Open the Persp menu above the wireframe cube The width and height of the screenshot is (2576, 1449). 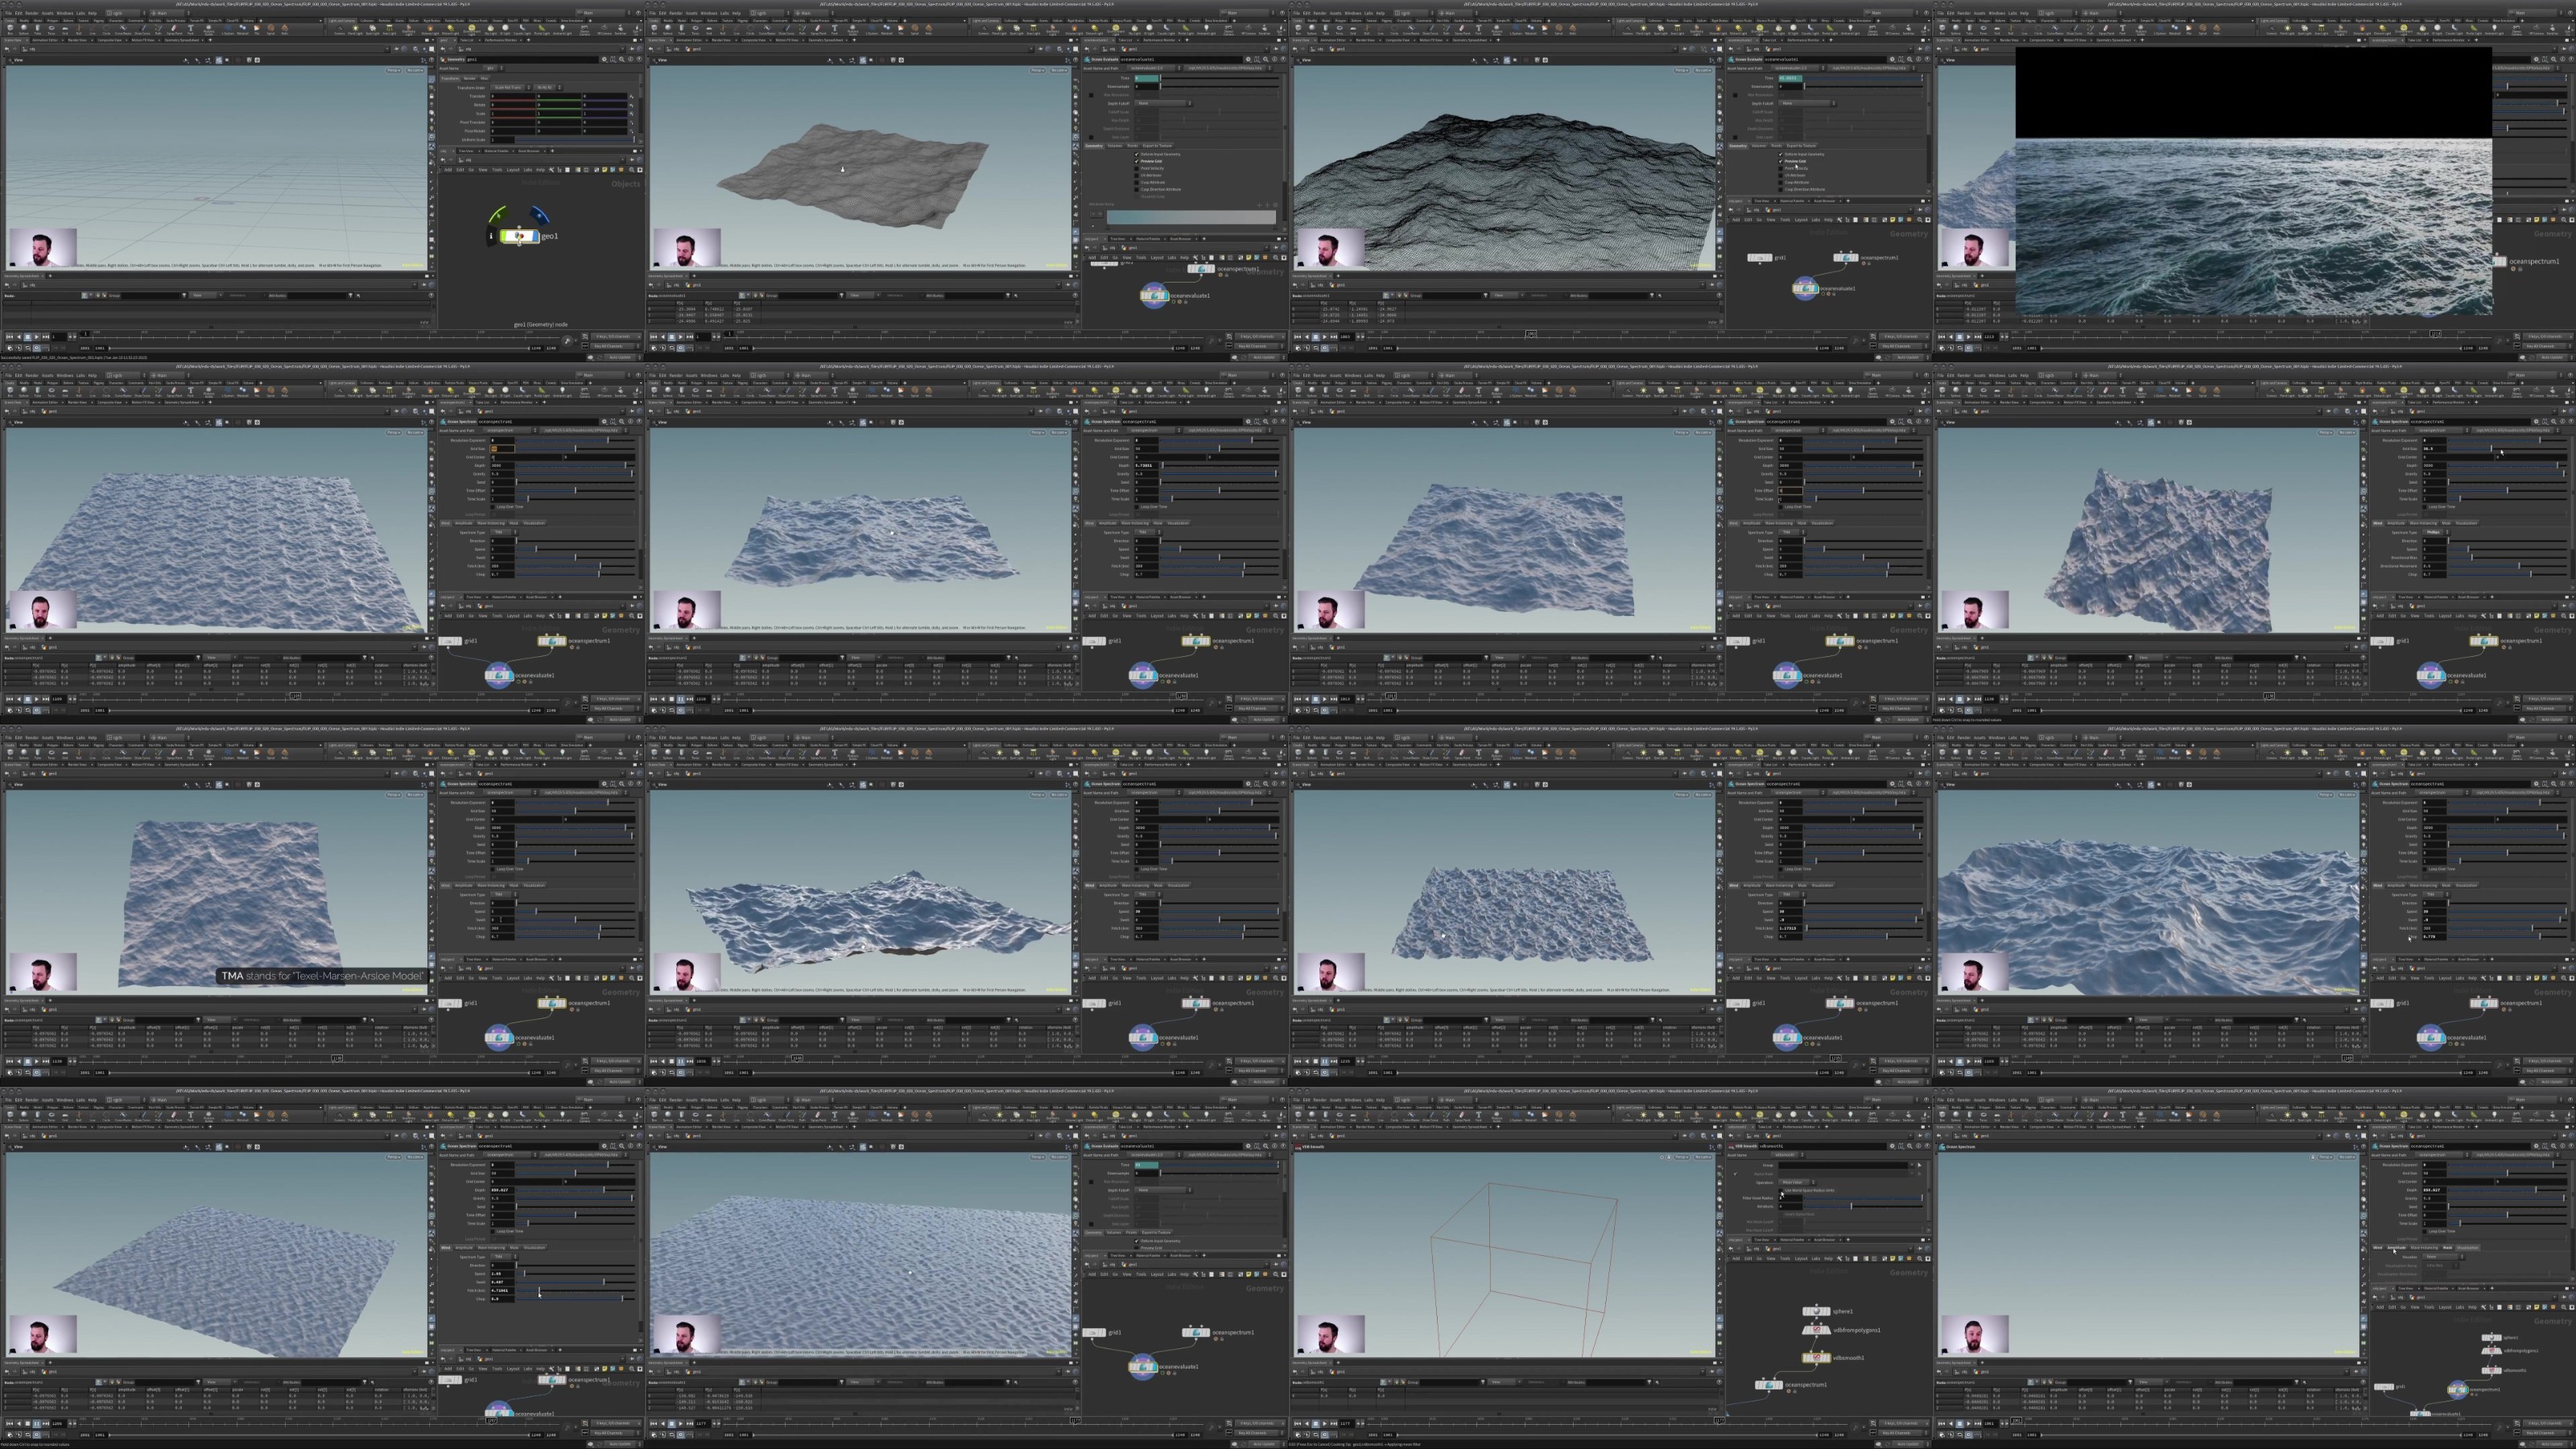tap(1682, 1157)
